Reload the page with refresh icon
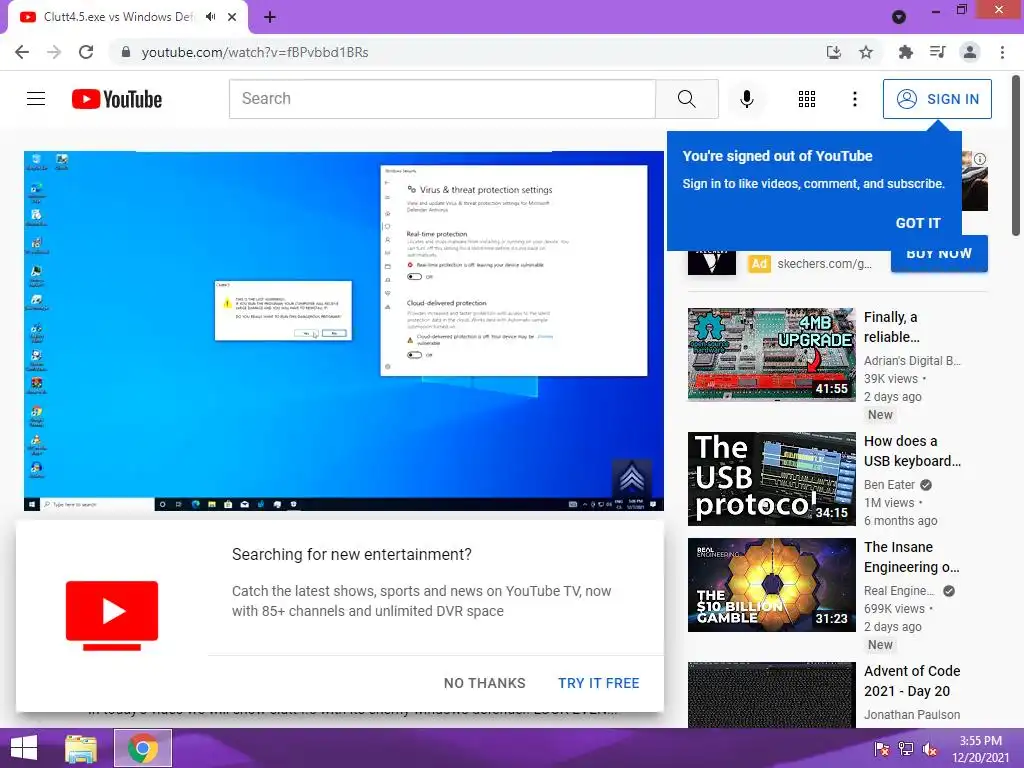 [86, 52]
